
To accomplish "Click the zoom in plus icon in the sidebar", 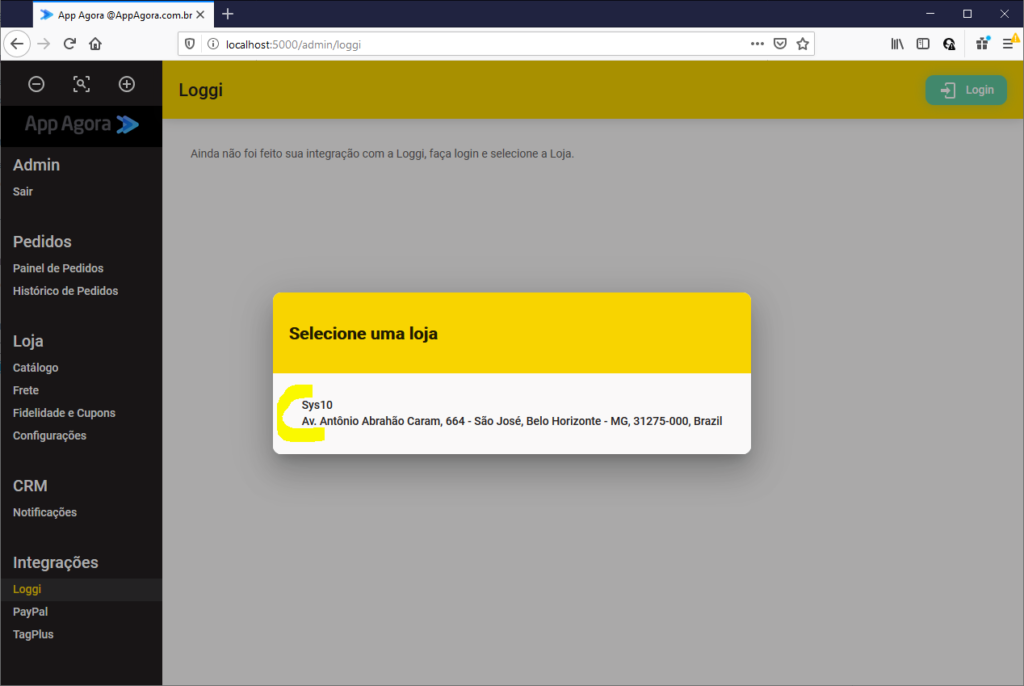I will pos(127,84).
